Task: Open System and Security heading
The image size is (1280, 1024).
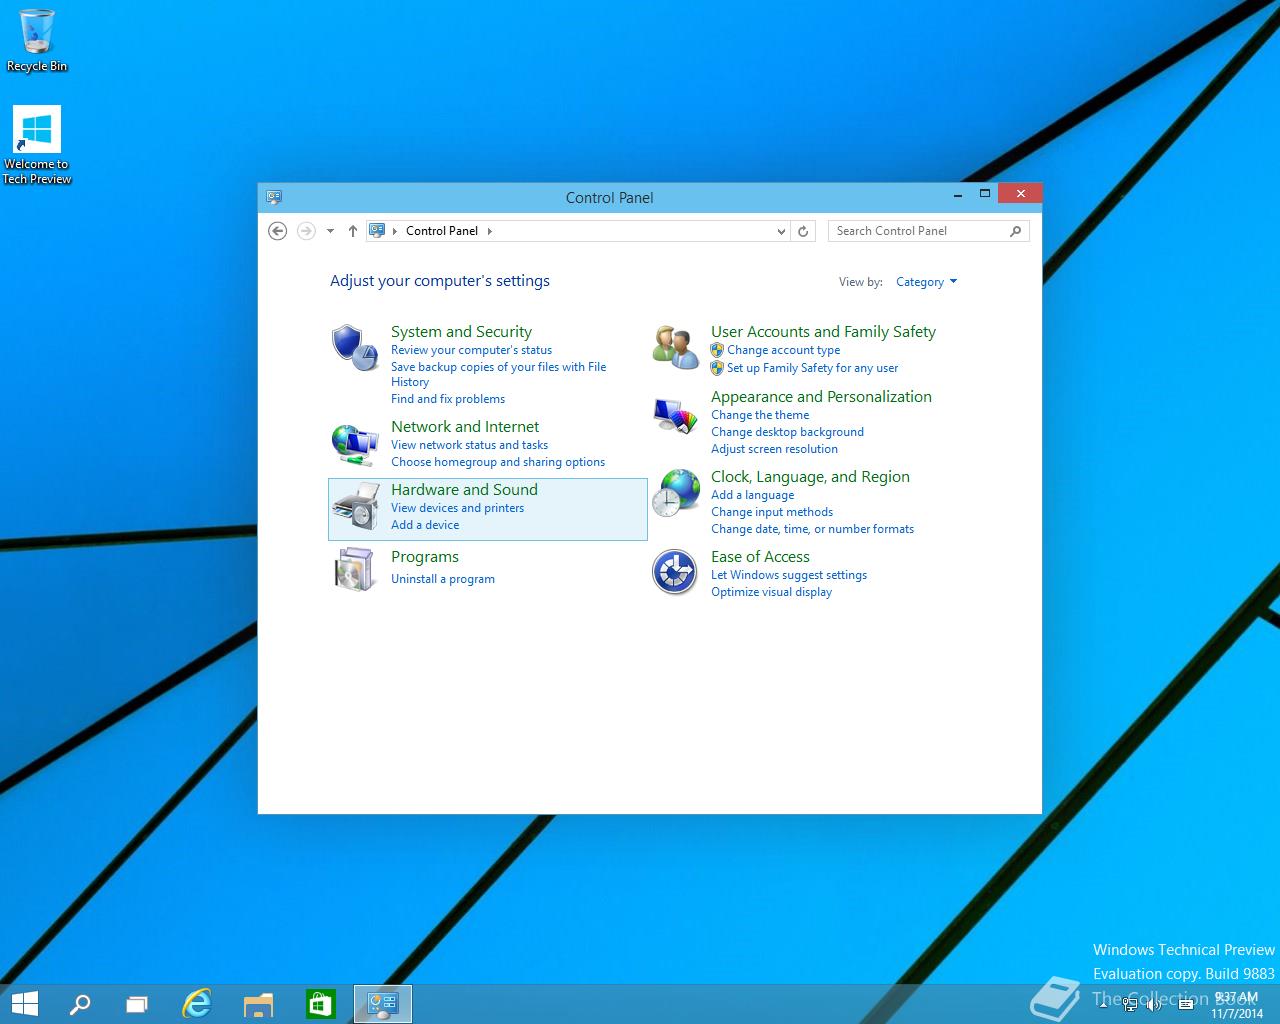Action: point(461,332)
